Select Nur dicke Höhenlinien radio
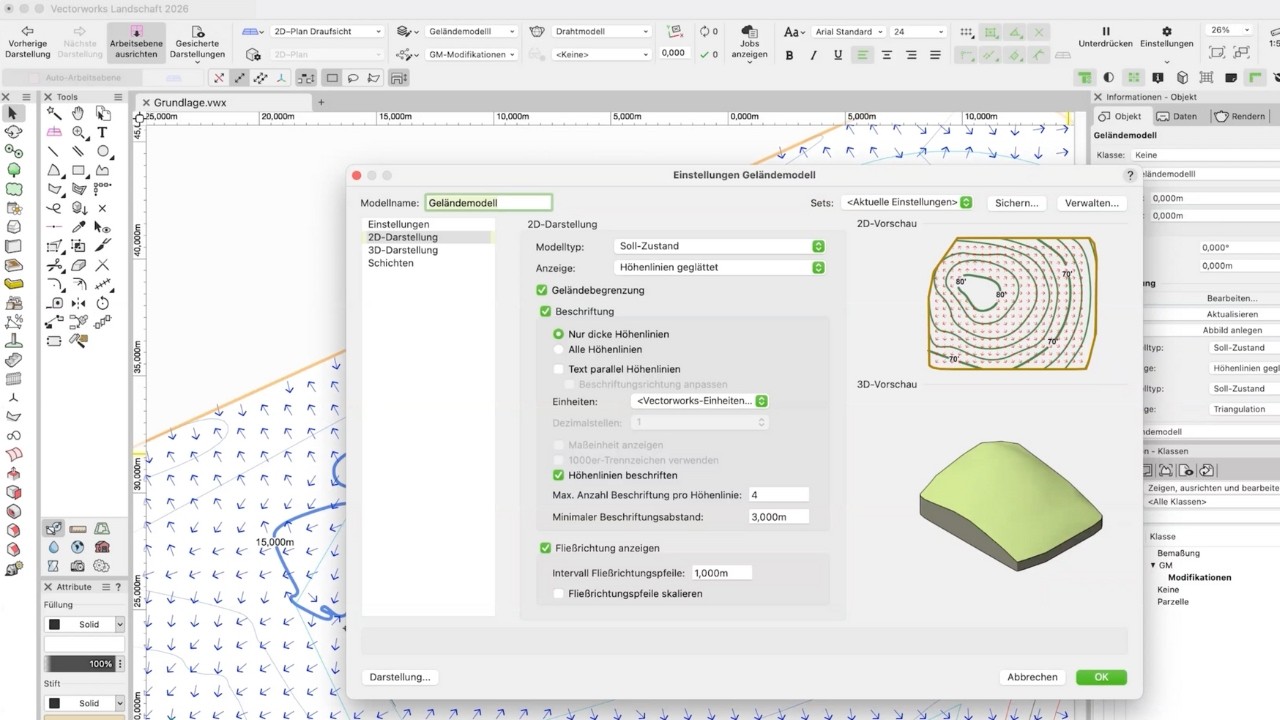The height and width of the screenshot is (720, 1280). tap(559, 334)
